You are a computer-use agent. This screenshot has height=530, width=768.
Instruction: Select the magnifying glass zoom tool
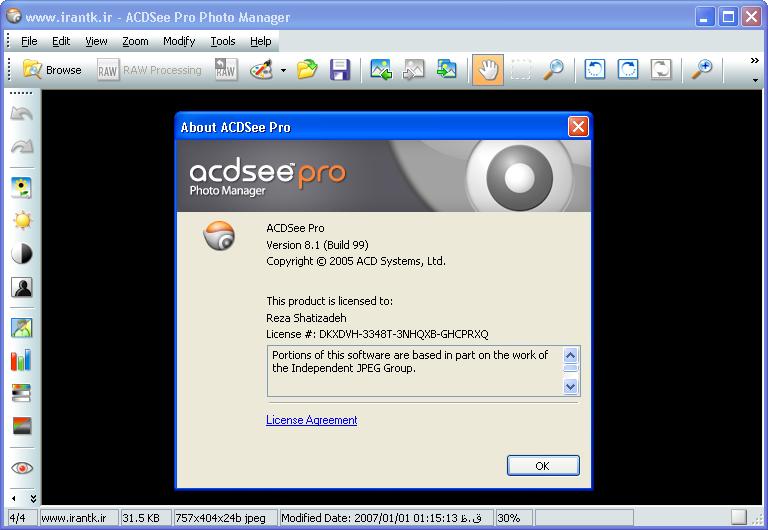pos(553,70)
